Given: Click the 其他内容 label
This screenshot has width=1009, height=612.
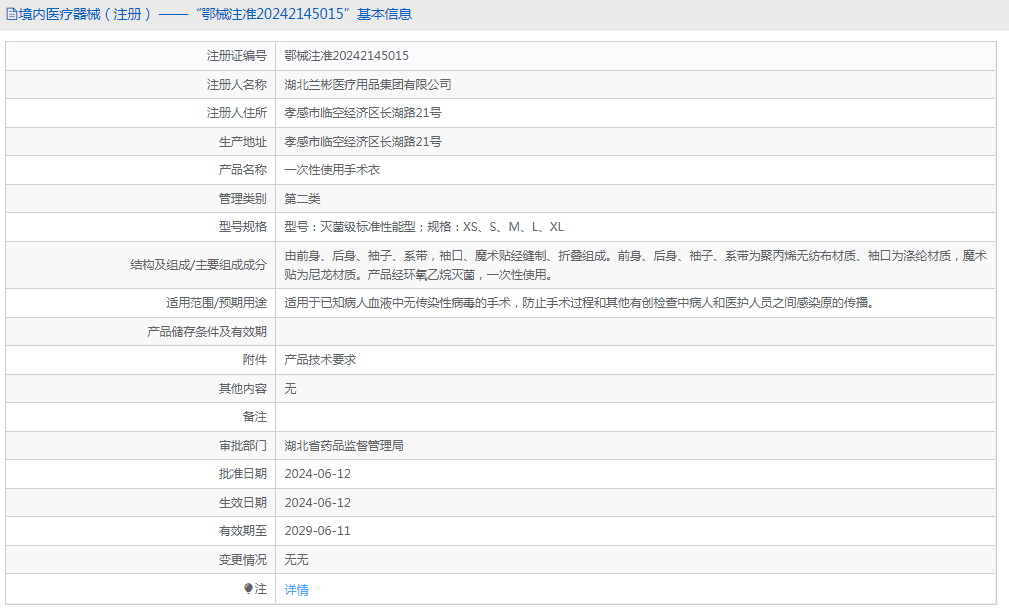Looking at the screenshot, I should pos(243,389).
